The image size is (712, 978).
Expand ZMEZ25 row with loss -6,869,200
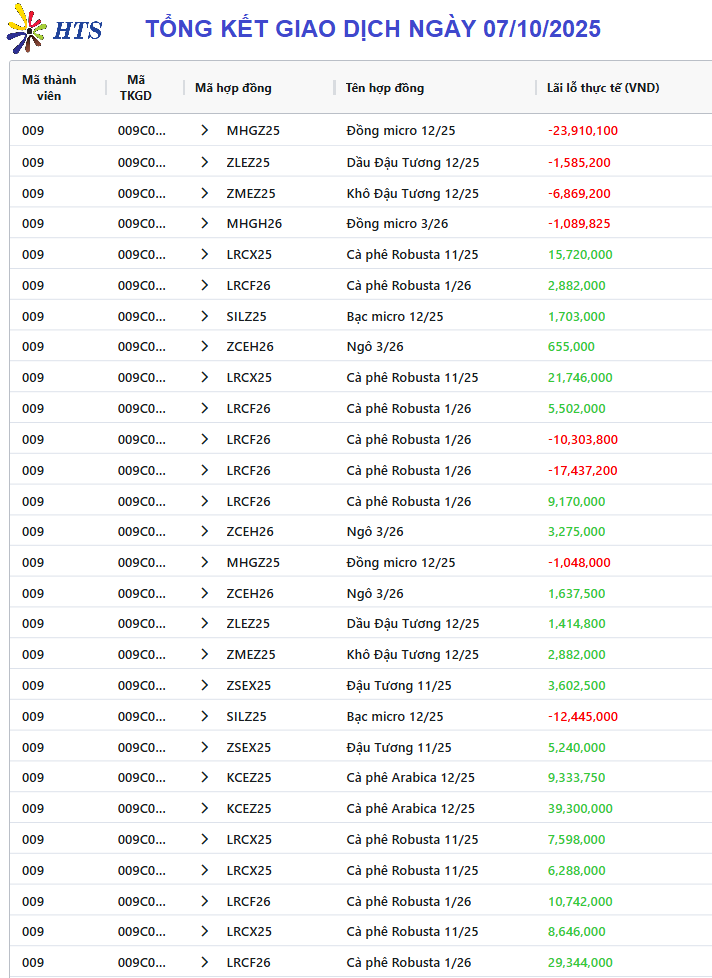[205, 194]
